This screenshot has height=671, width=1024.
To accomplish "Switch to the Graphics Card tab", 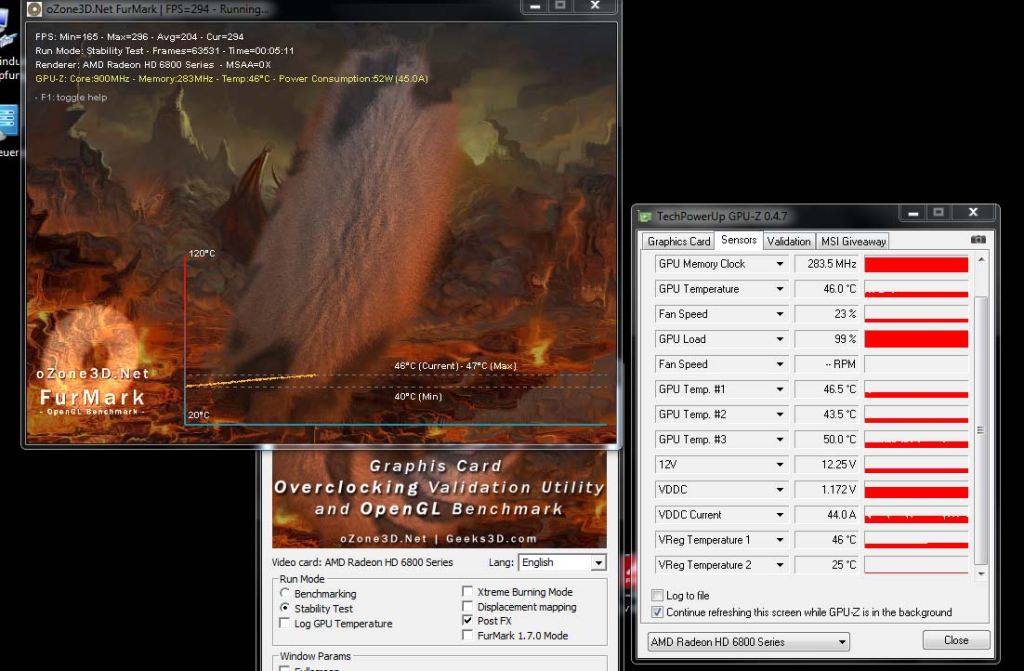I will pos(678,241).
